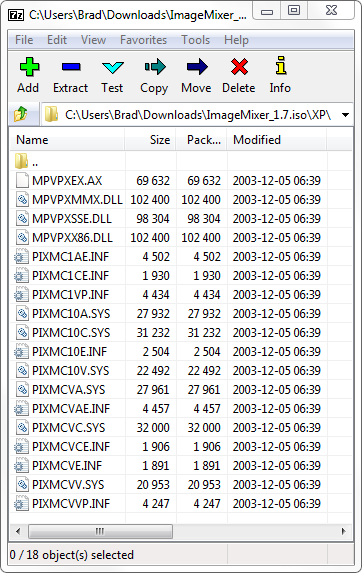This screenshot has height=573, width=362.
Task: Select the PIXMCVVP.INF file name
Action: coord(71,503)
